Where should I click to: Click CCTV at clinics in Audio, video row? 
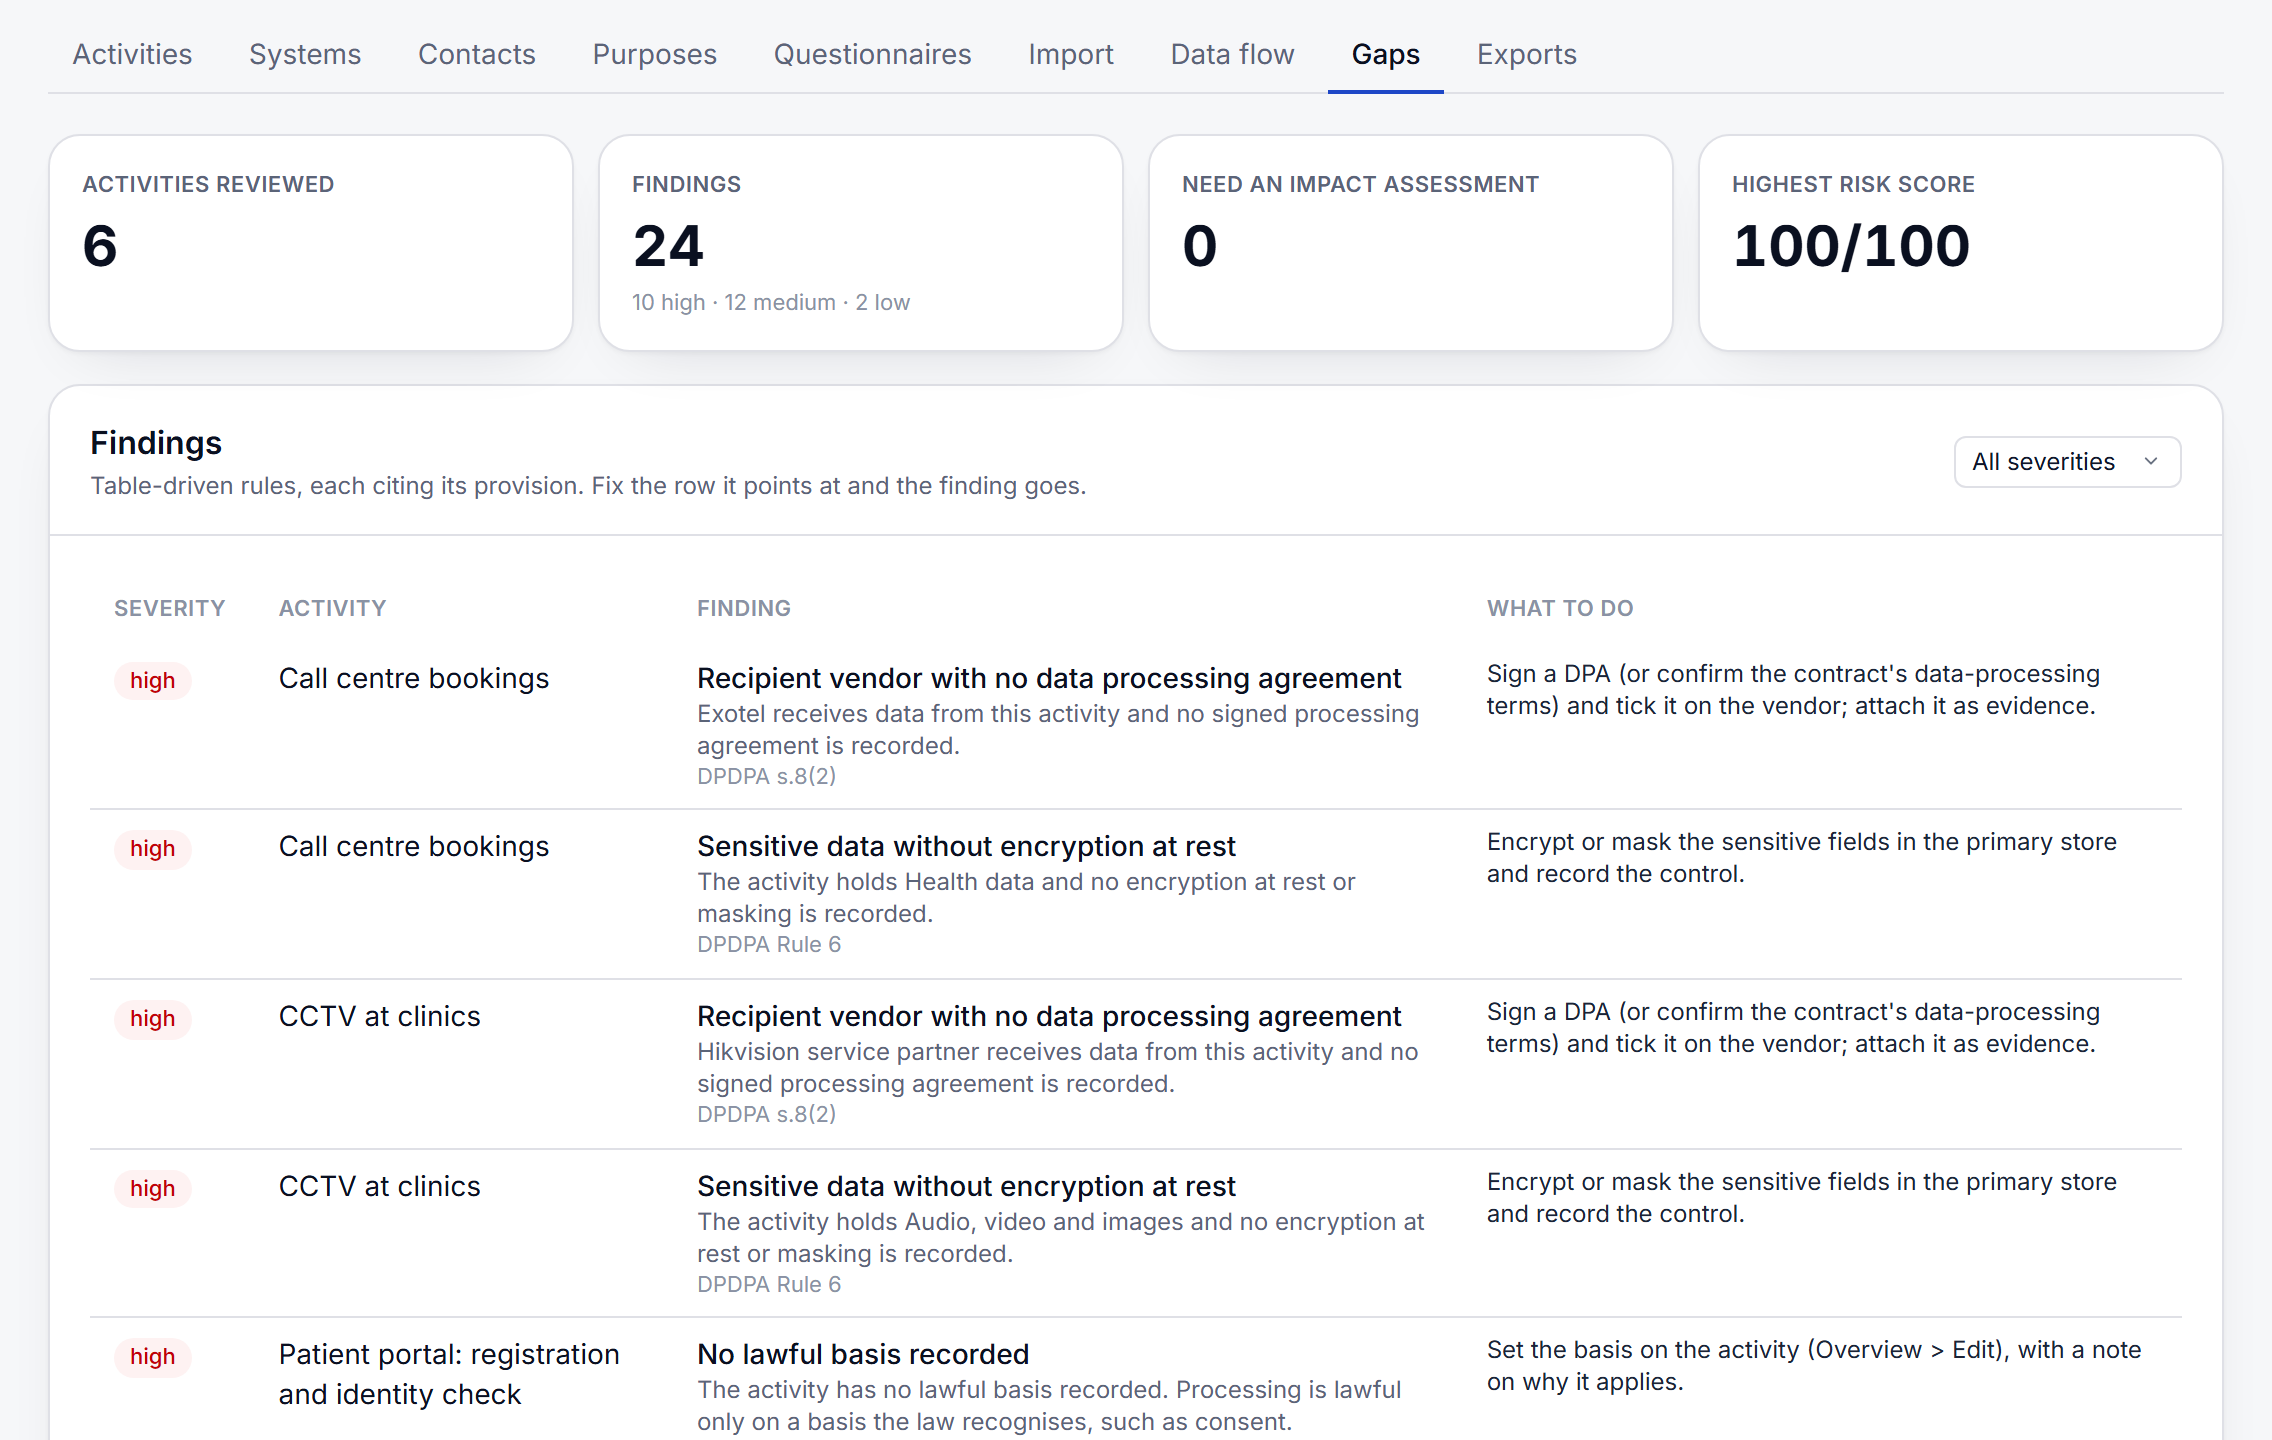click(380, 1186)
